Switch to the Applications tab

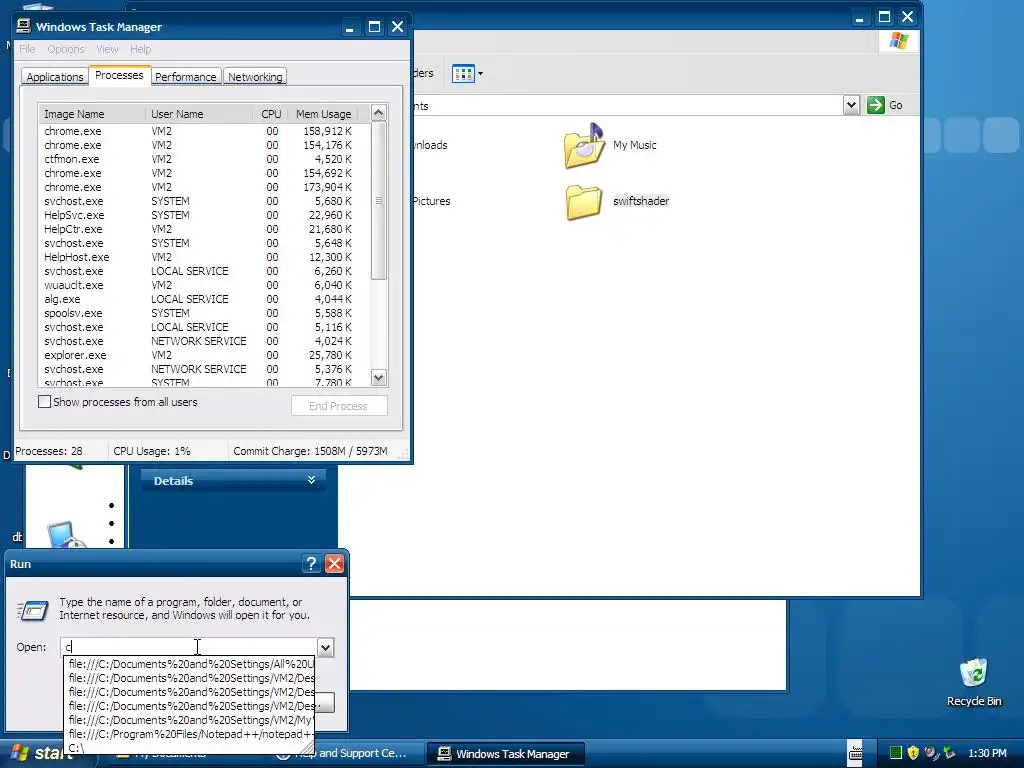[55, 77]
